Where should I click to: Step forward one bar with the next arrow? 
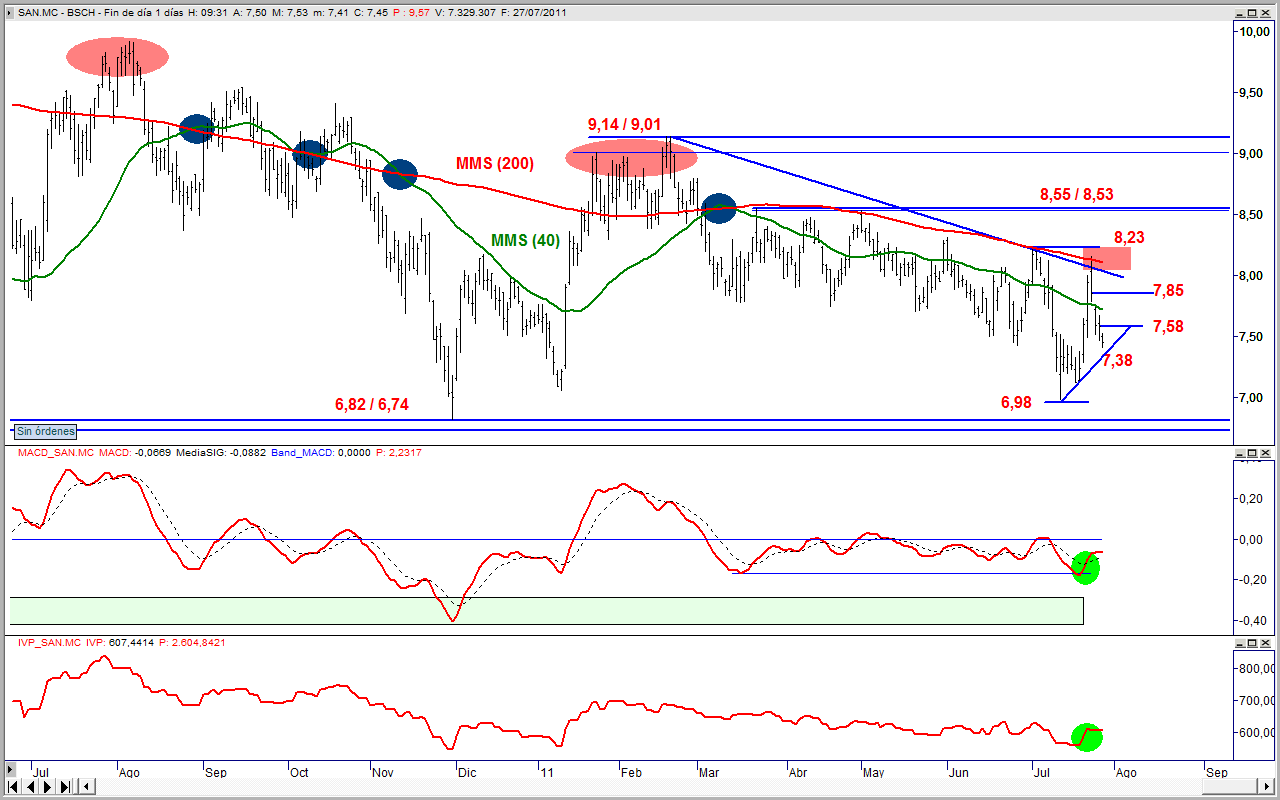(47, 787)
